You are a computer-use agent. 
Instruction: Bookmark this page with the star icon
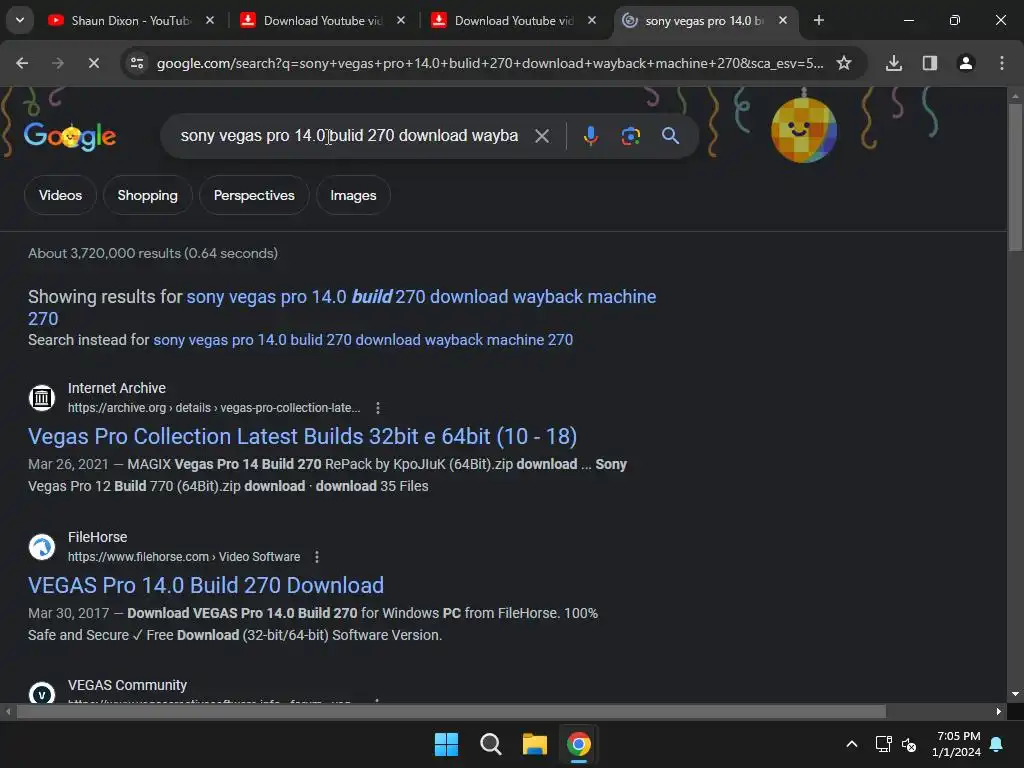click(844, 63)
